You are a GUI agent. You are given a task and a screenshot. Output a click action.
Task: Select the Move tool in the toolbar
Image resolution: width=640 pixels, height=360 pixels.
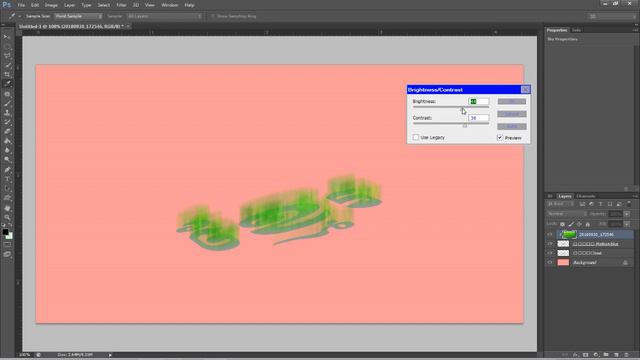(7, 36)
